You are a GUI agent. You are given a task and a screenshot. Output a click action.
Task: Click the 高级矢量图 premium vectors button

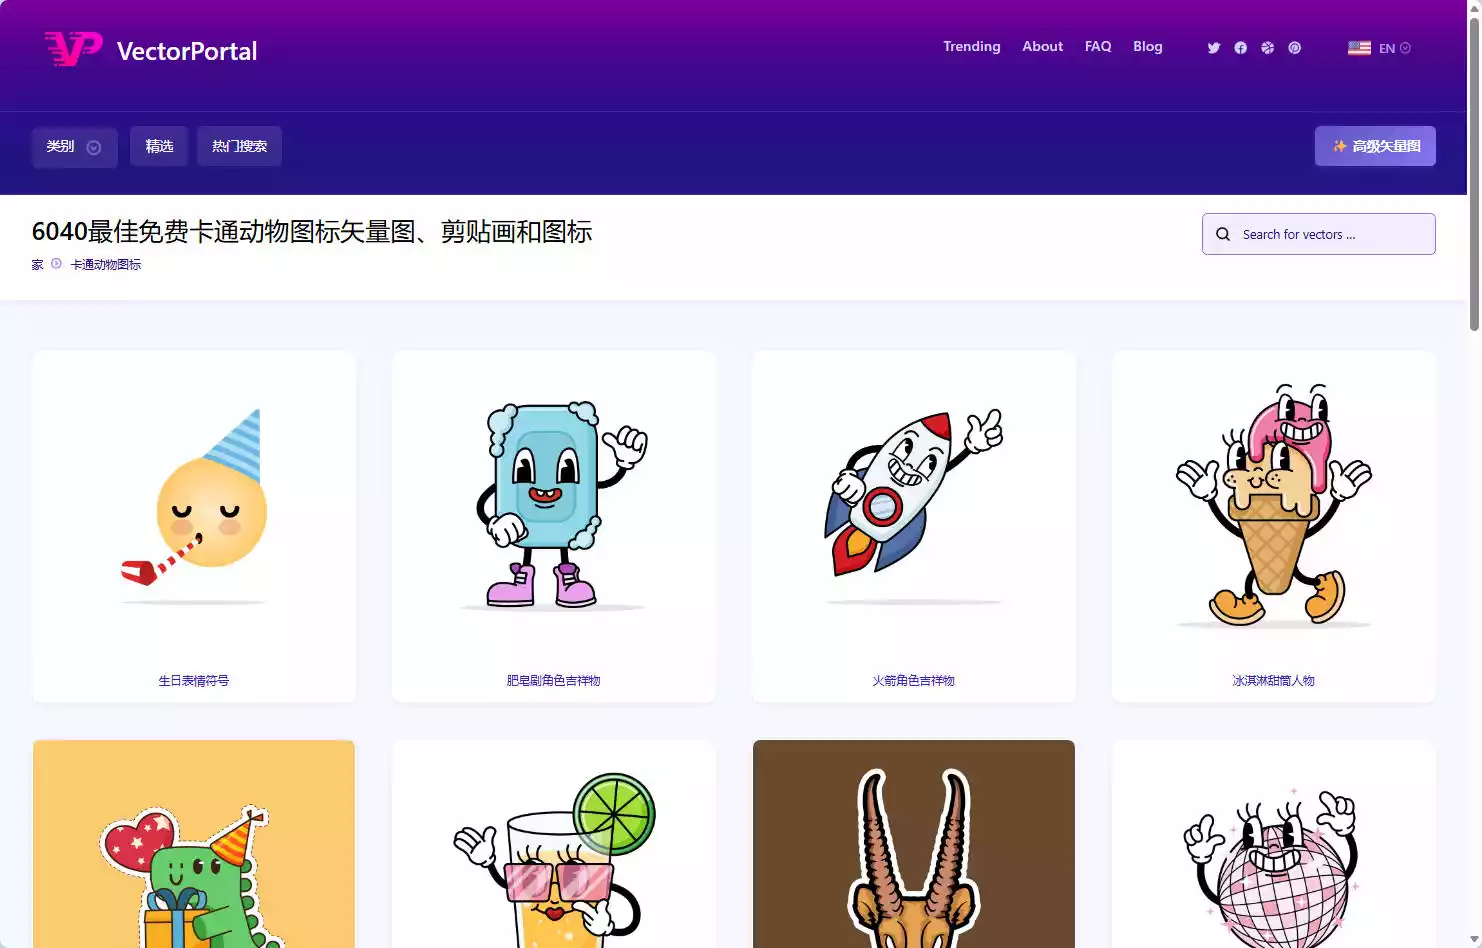1375,146
